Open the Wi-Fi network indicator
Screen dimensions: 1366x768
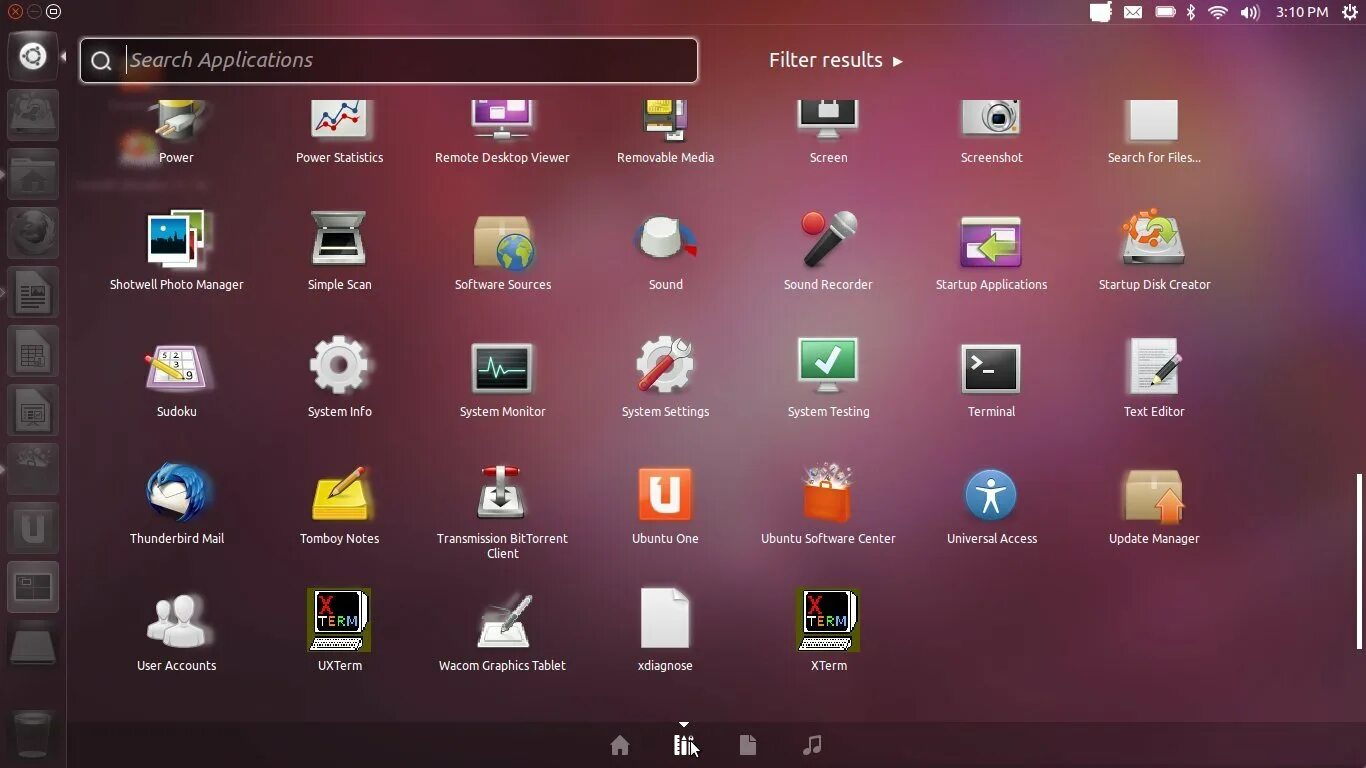tap(1218, 12)
